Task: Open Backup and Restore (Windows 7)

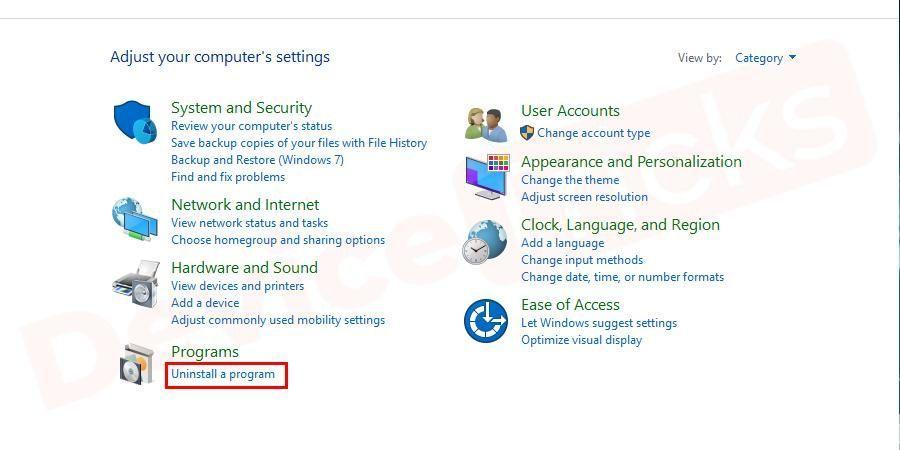Action: (x=257, y=160)
